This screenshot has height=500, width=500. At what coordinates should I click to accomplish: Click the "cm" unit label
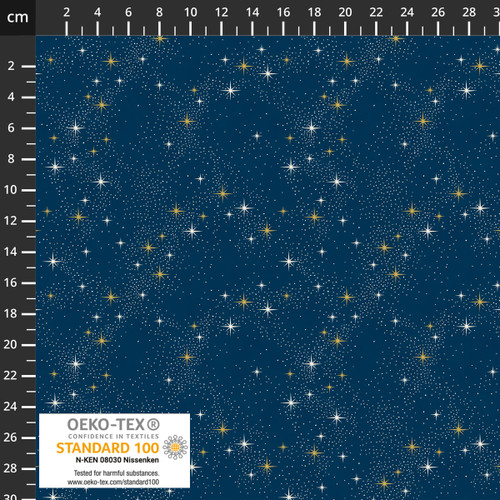click(18, 17)
